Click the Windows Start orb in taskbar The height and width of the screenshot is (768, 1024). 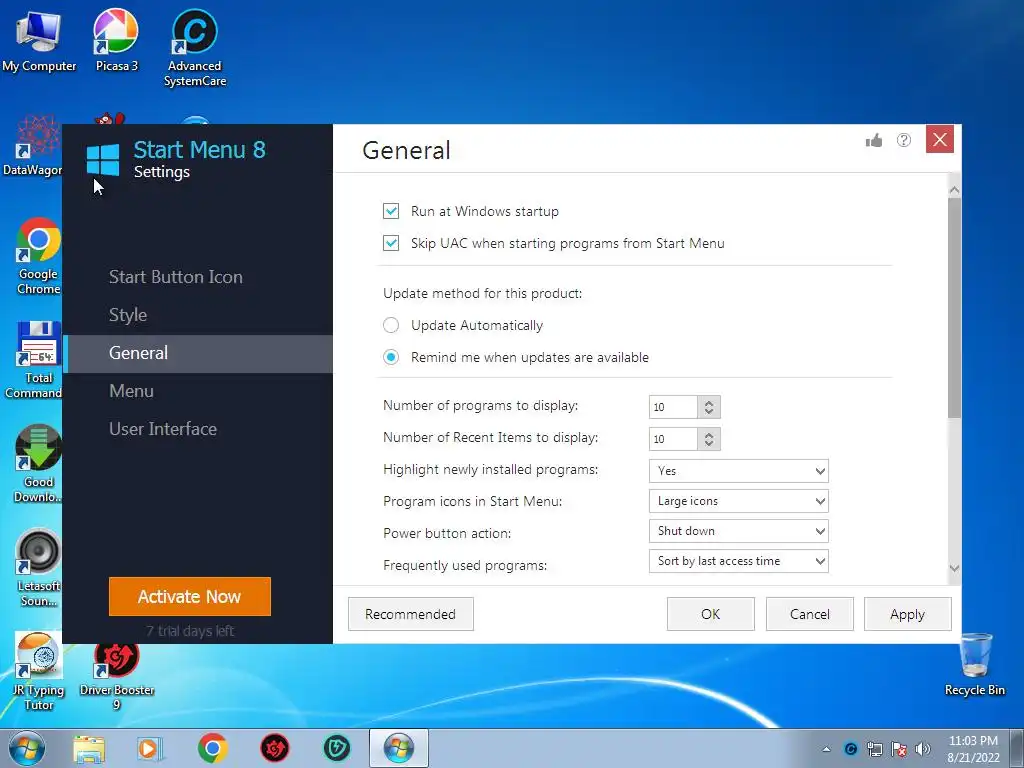[x=27, y=748]
